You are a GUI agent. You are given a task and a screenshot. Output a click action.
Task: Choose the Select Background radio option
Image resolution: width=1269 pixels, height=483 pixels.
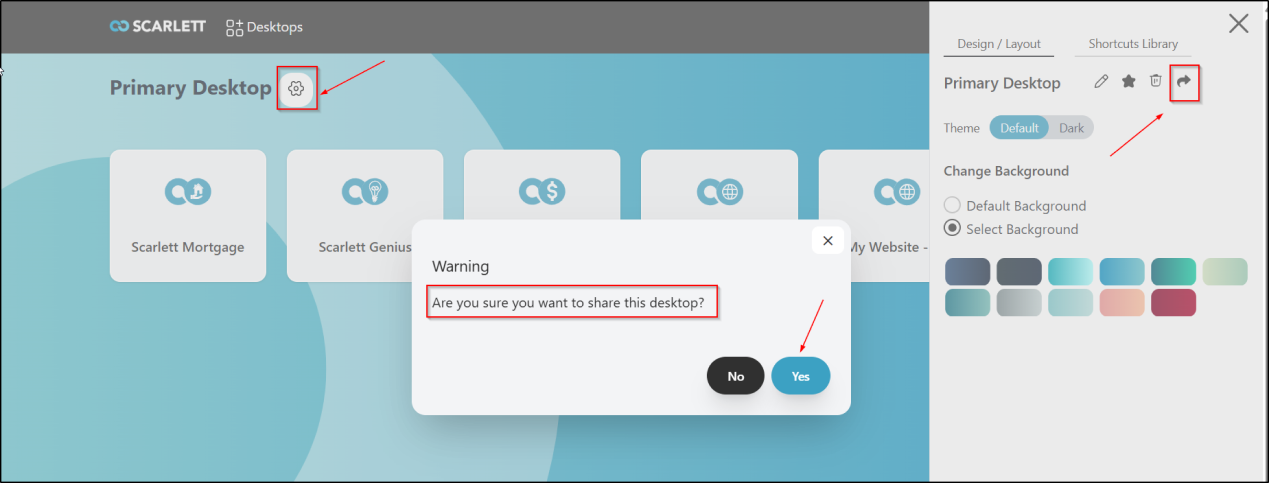point(953,229)
